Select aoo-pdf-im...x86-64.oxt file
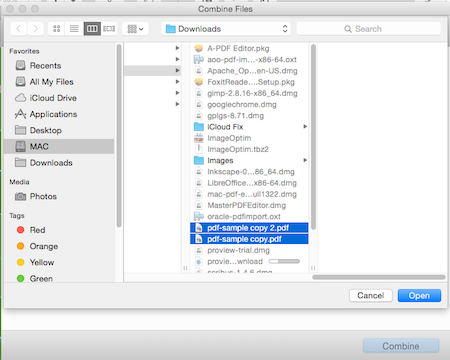450x360 pixels. click(249, 60)
